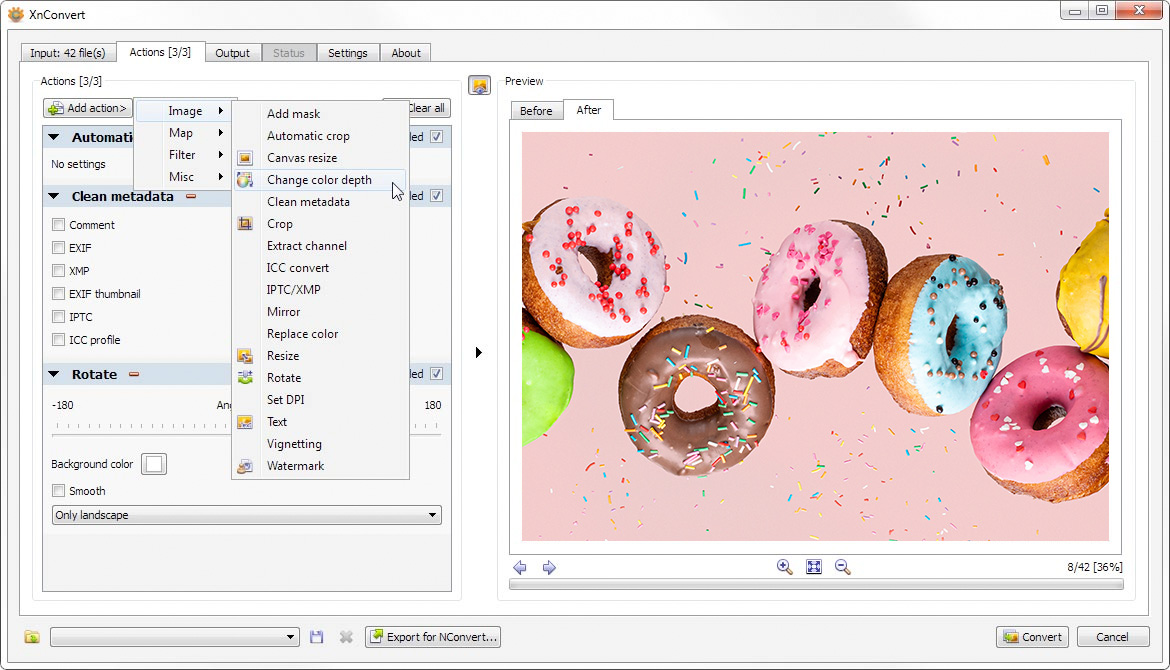
Task: Tick the EXIF thumbnail checkbox
Action: tap(58, 293)
